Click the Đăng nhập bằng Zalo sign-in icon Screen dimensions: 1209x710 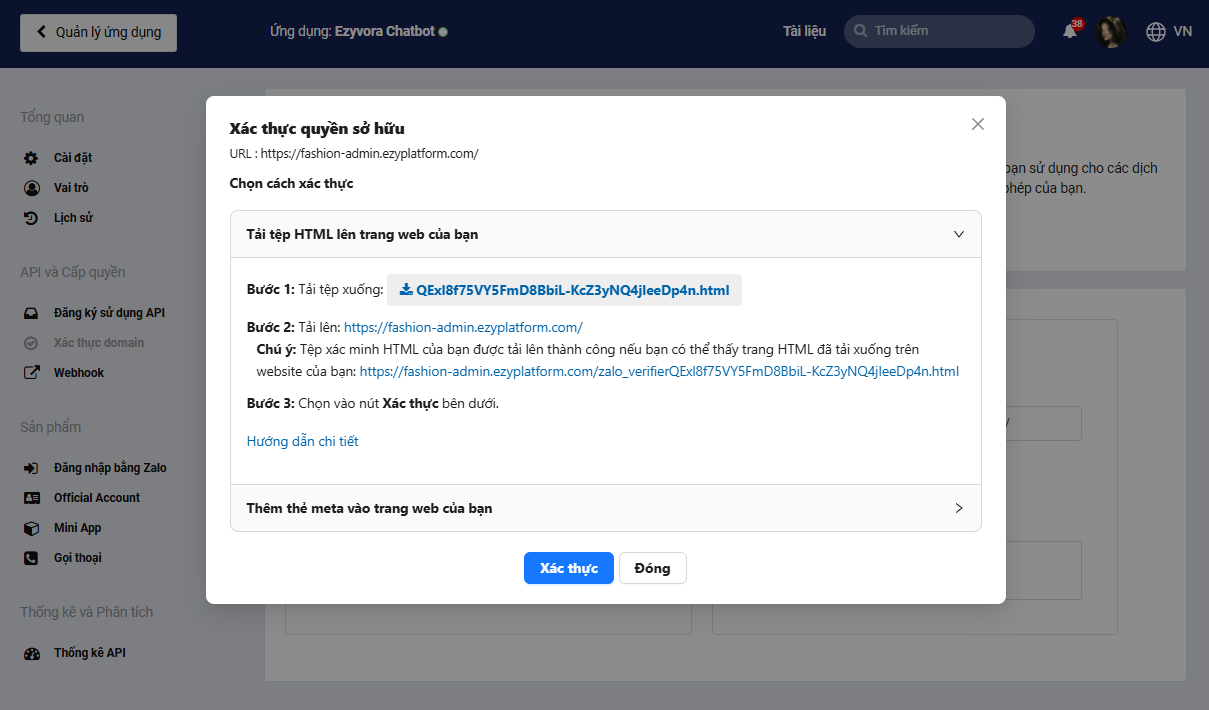click(x=32, y=468)
